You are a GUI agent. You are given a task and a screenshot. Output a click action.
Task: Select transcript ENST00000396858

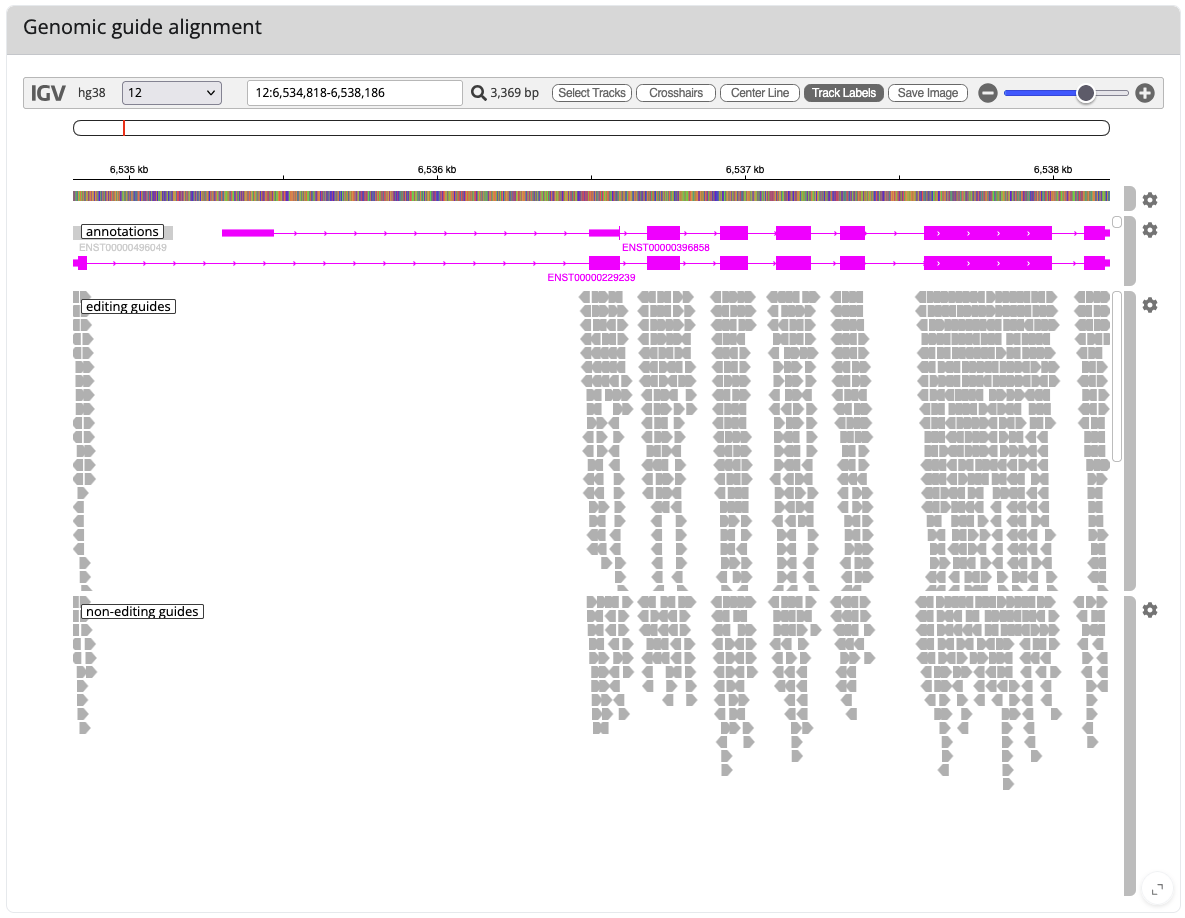[x=663, y=245]
